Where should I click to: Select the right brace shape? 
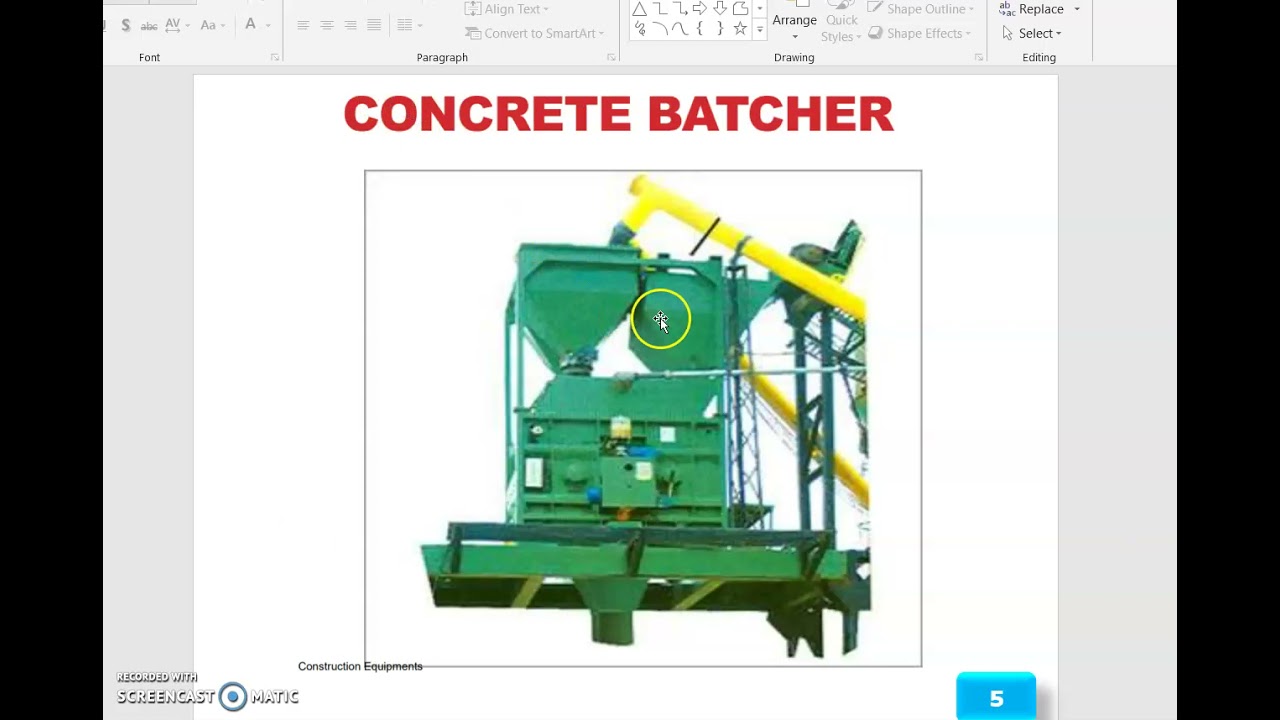[x=720, y=29]
